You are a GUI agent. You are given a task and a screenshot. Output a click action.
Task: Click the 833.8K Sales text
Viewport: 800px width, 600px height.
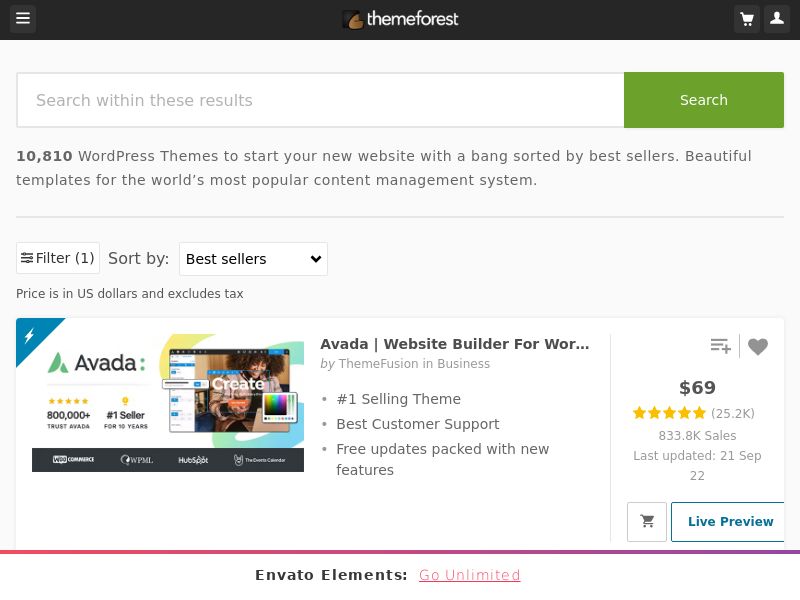tap(697, 436)
